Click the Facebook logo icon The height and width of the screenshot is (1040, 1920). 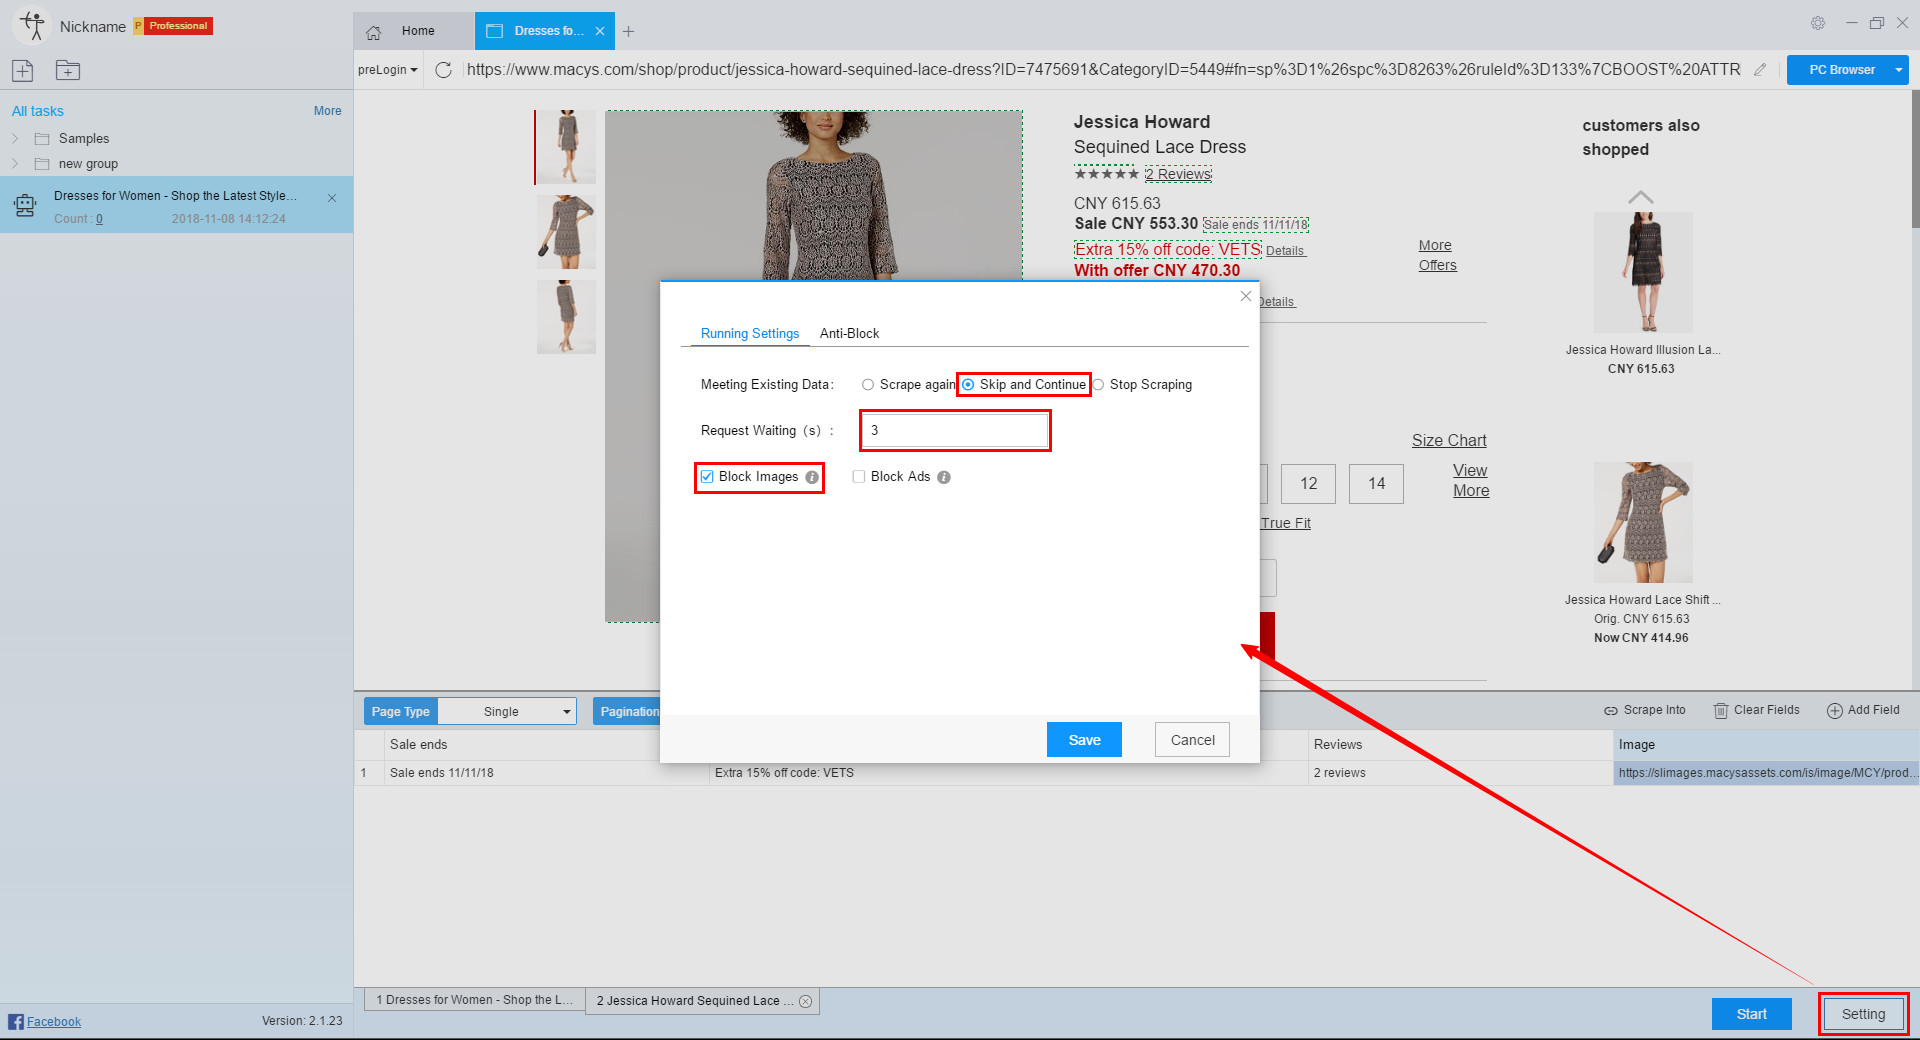16,1022
